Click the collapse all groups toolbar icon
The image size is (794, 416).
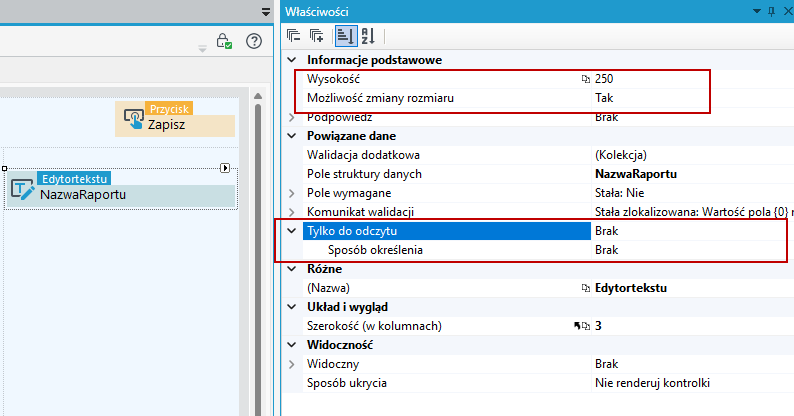[293, 36]
